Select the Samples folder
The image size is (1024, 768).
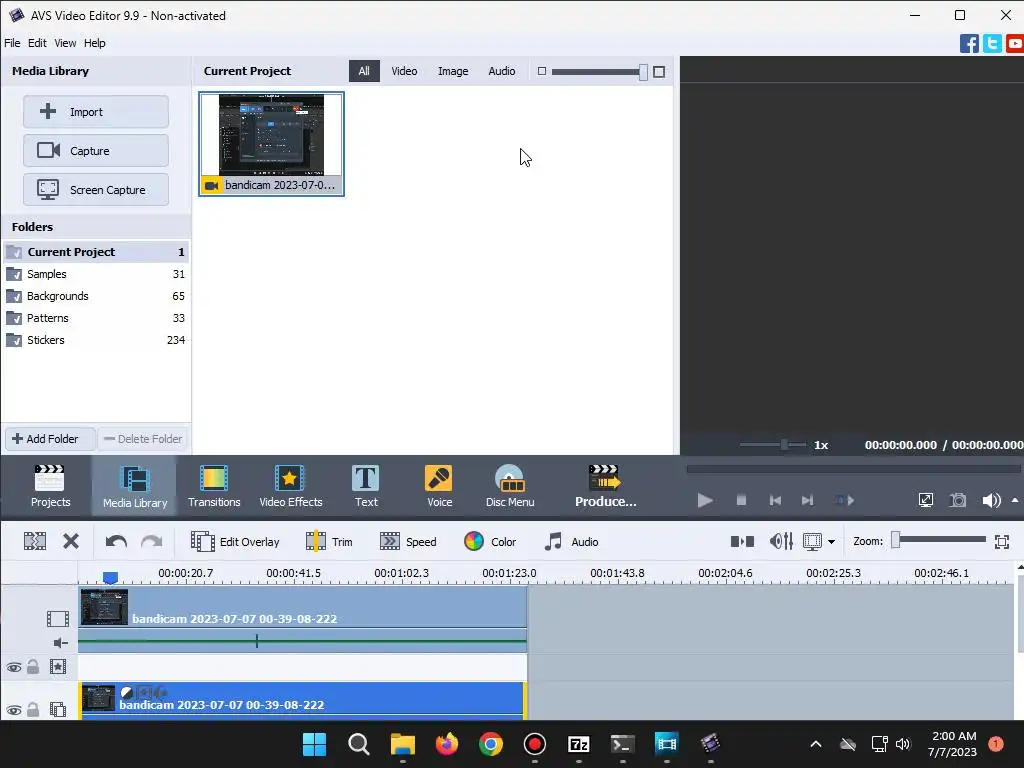pos(96,274)
